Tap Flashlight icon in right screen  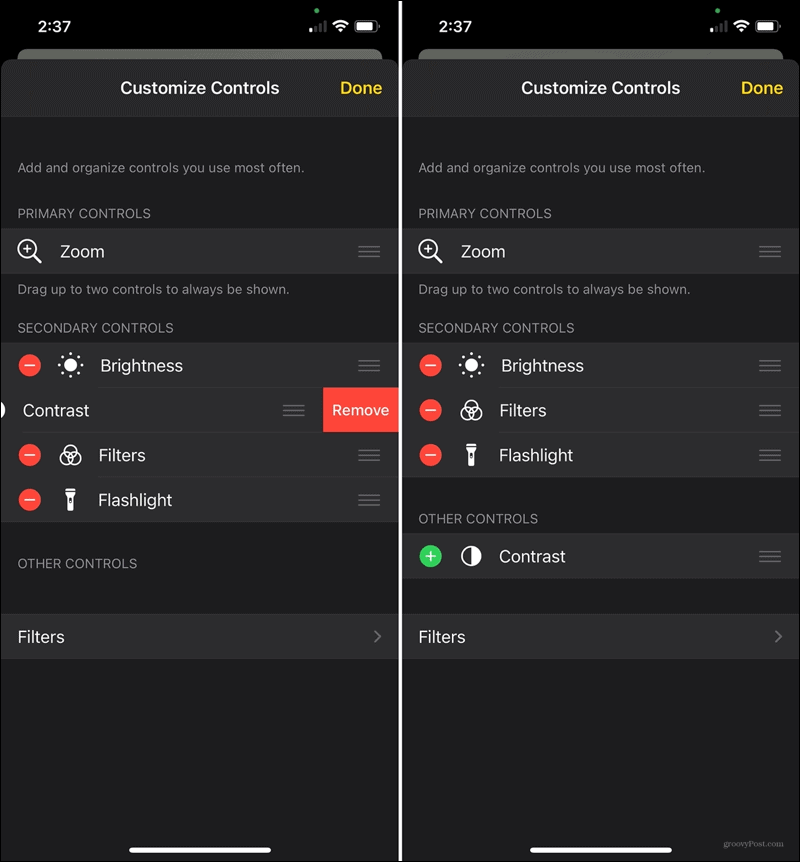(471, 455)
